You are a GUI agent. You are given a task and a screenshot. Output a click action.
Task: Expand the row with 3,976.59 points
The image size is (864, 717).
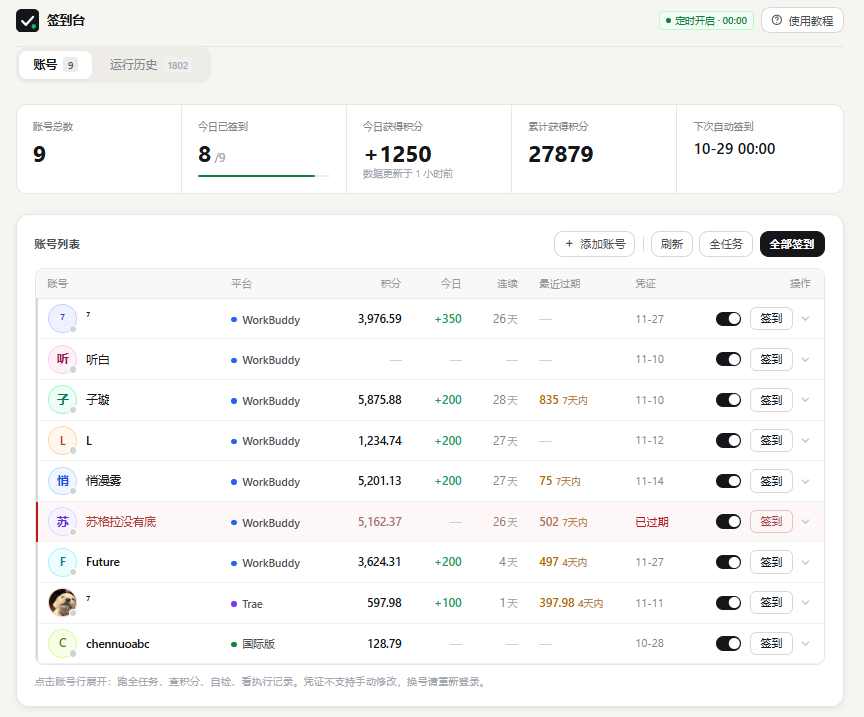[x=805, y=319]
